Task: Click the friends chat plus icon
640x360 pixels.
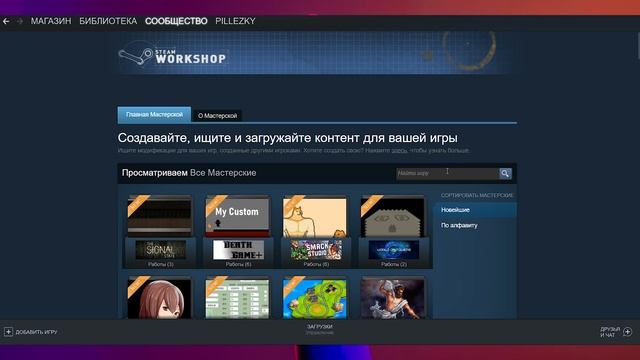Action: coord(628,332)
